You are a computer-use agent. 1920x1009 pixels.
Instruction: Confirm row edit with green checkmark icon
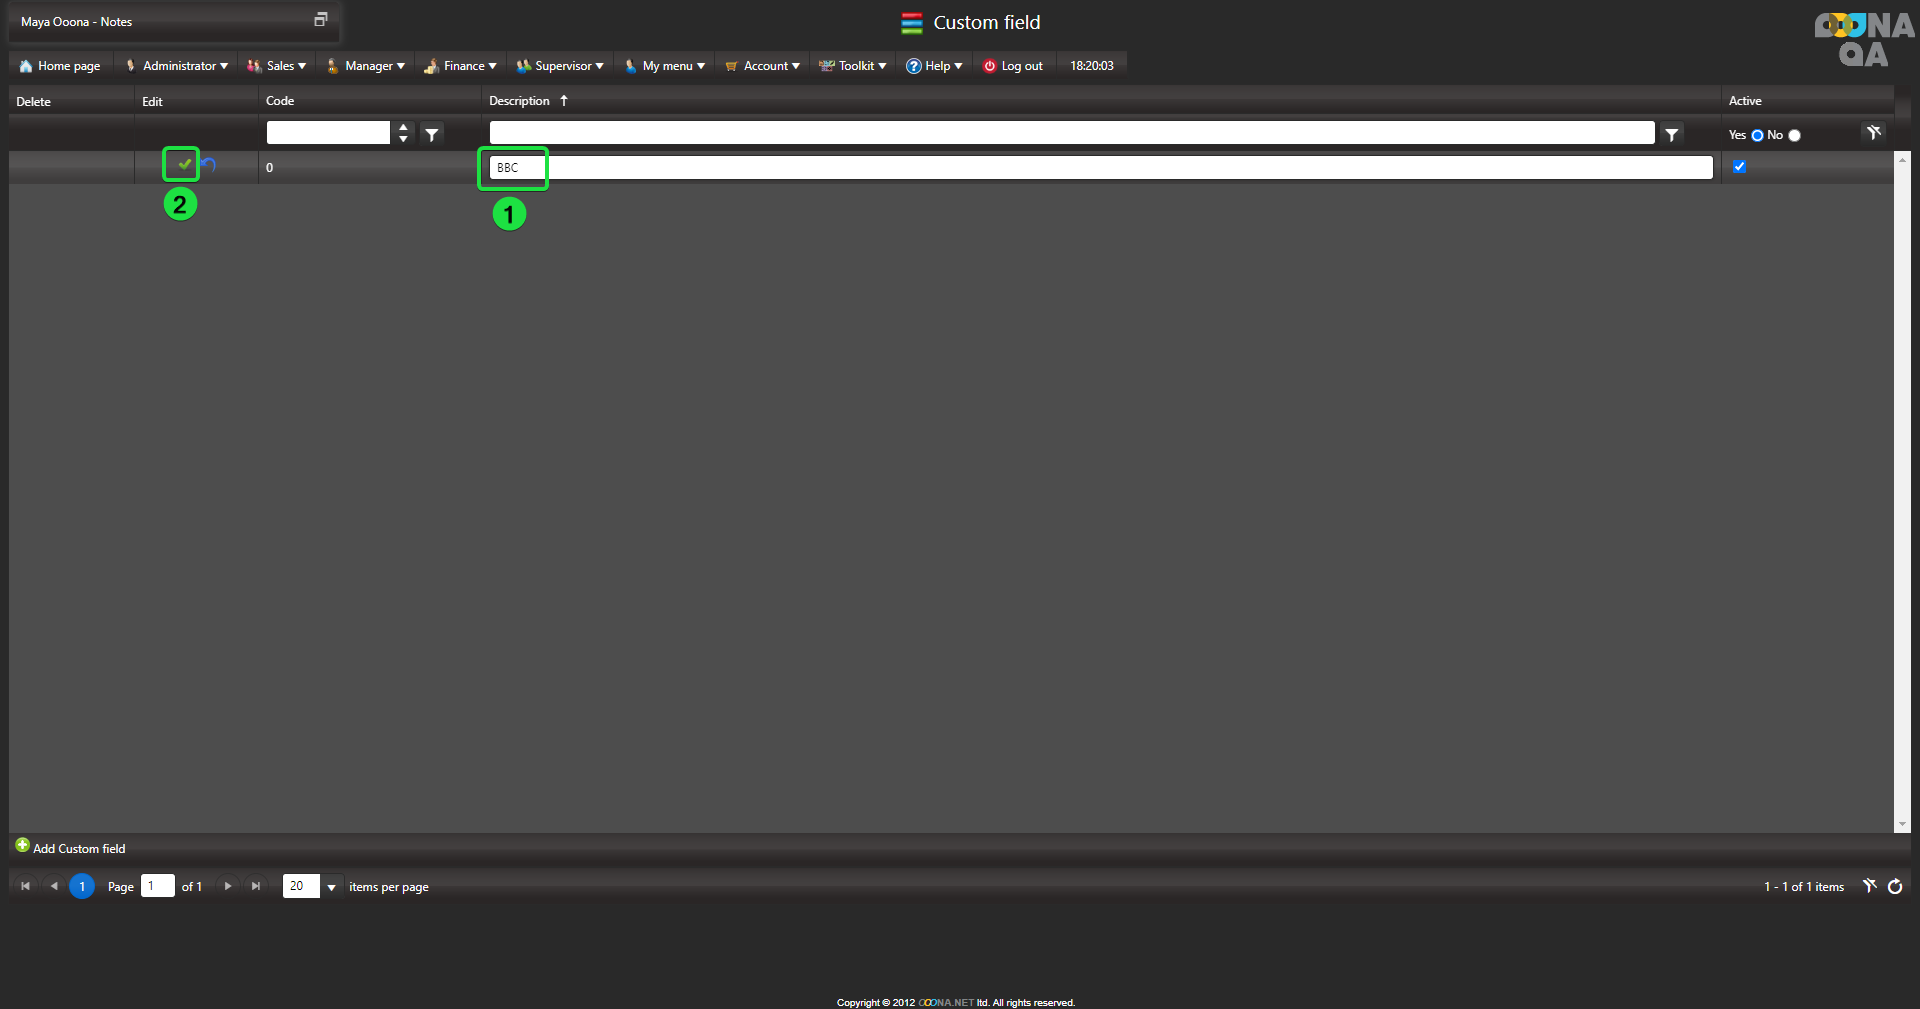[184, 164]
